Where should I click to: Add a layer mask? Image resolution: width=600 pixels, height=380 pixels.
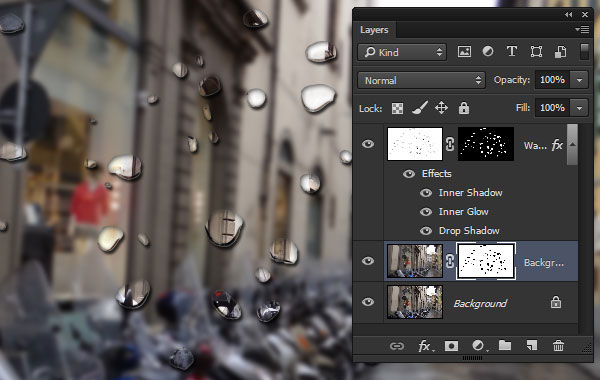pos(451,346)
